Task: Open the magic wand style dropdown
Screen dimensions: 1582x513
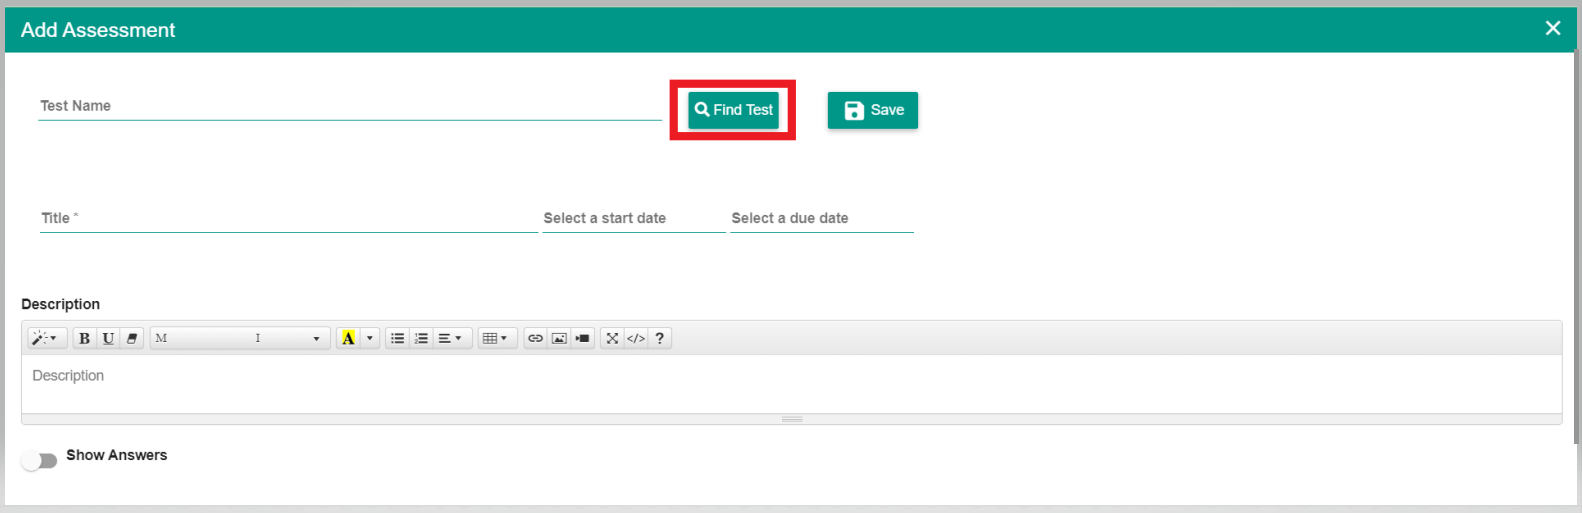Action: 46,338
